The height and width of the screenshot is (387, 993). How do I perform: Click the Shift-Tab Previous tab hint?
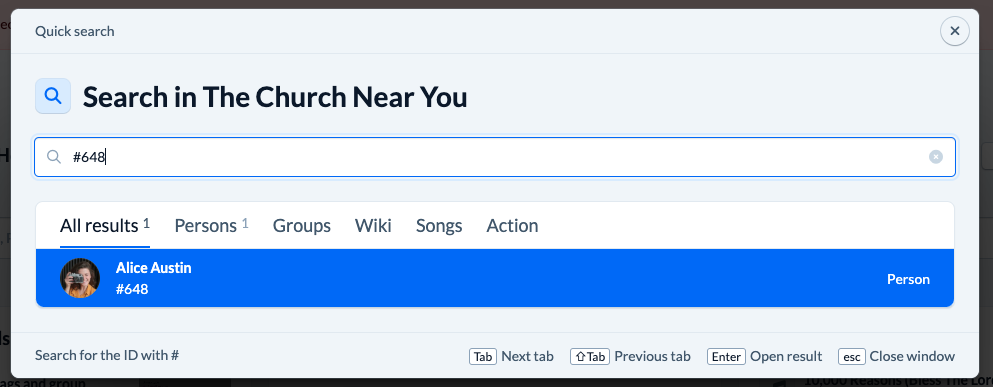click(x=590, y=357)
